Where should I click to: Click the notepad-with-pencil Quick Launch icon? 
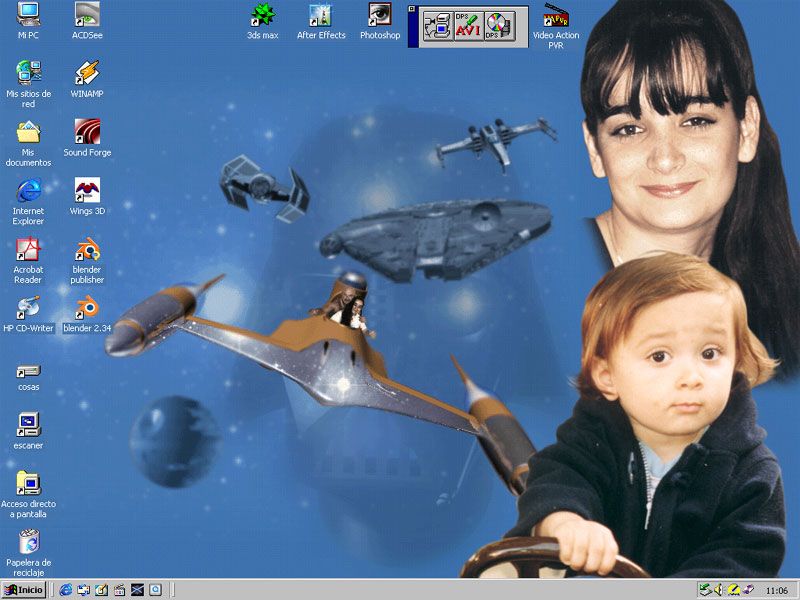(x=101, y=590)
